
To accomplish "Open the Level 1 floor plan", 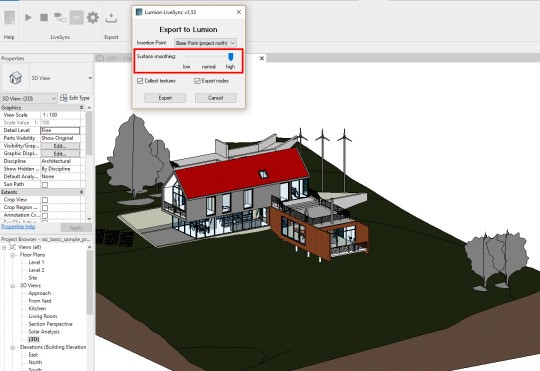I will [x=36, y=262].
